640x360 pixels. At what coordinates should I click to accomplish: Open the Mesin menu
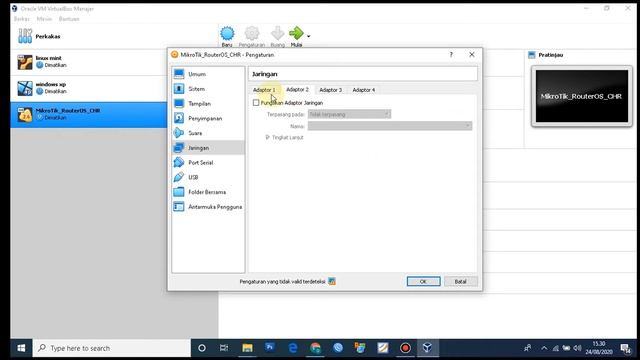(x=44, y=19)
